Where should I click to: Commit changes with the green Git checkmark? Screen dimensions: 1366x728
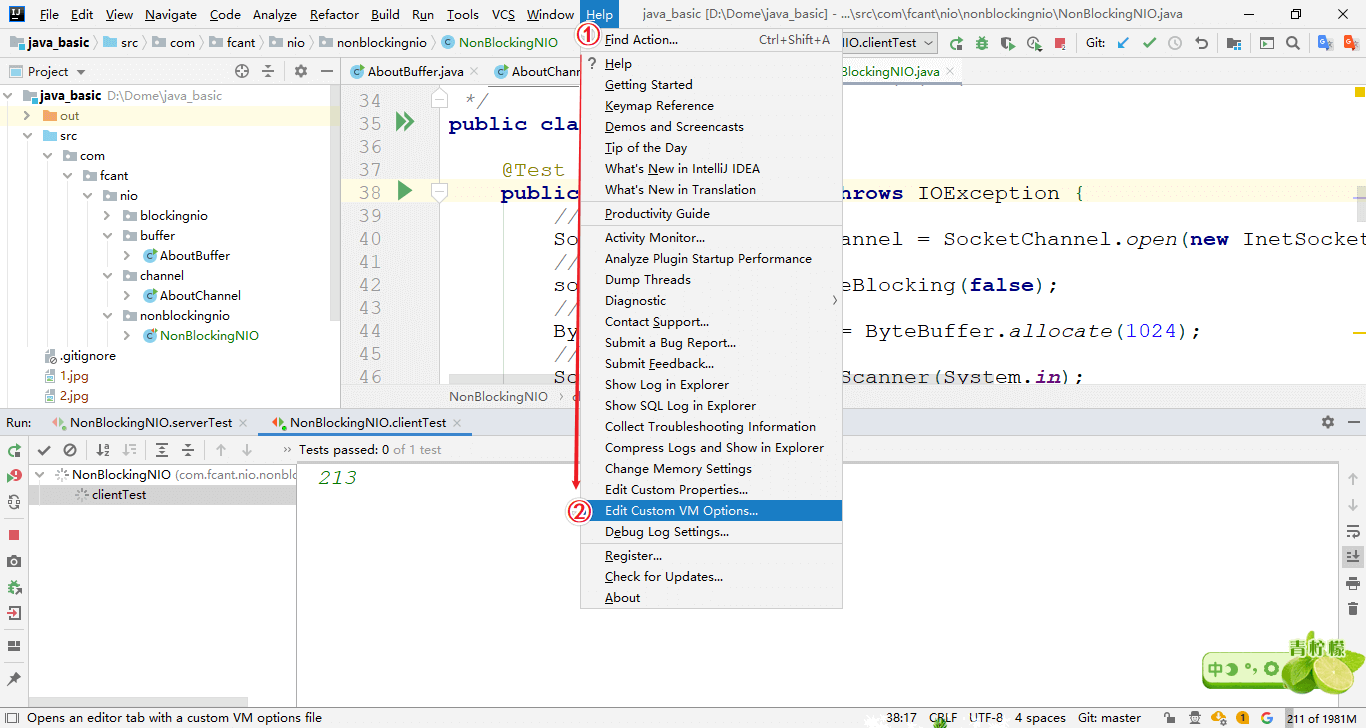coord(1150,43)
